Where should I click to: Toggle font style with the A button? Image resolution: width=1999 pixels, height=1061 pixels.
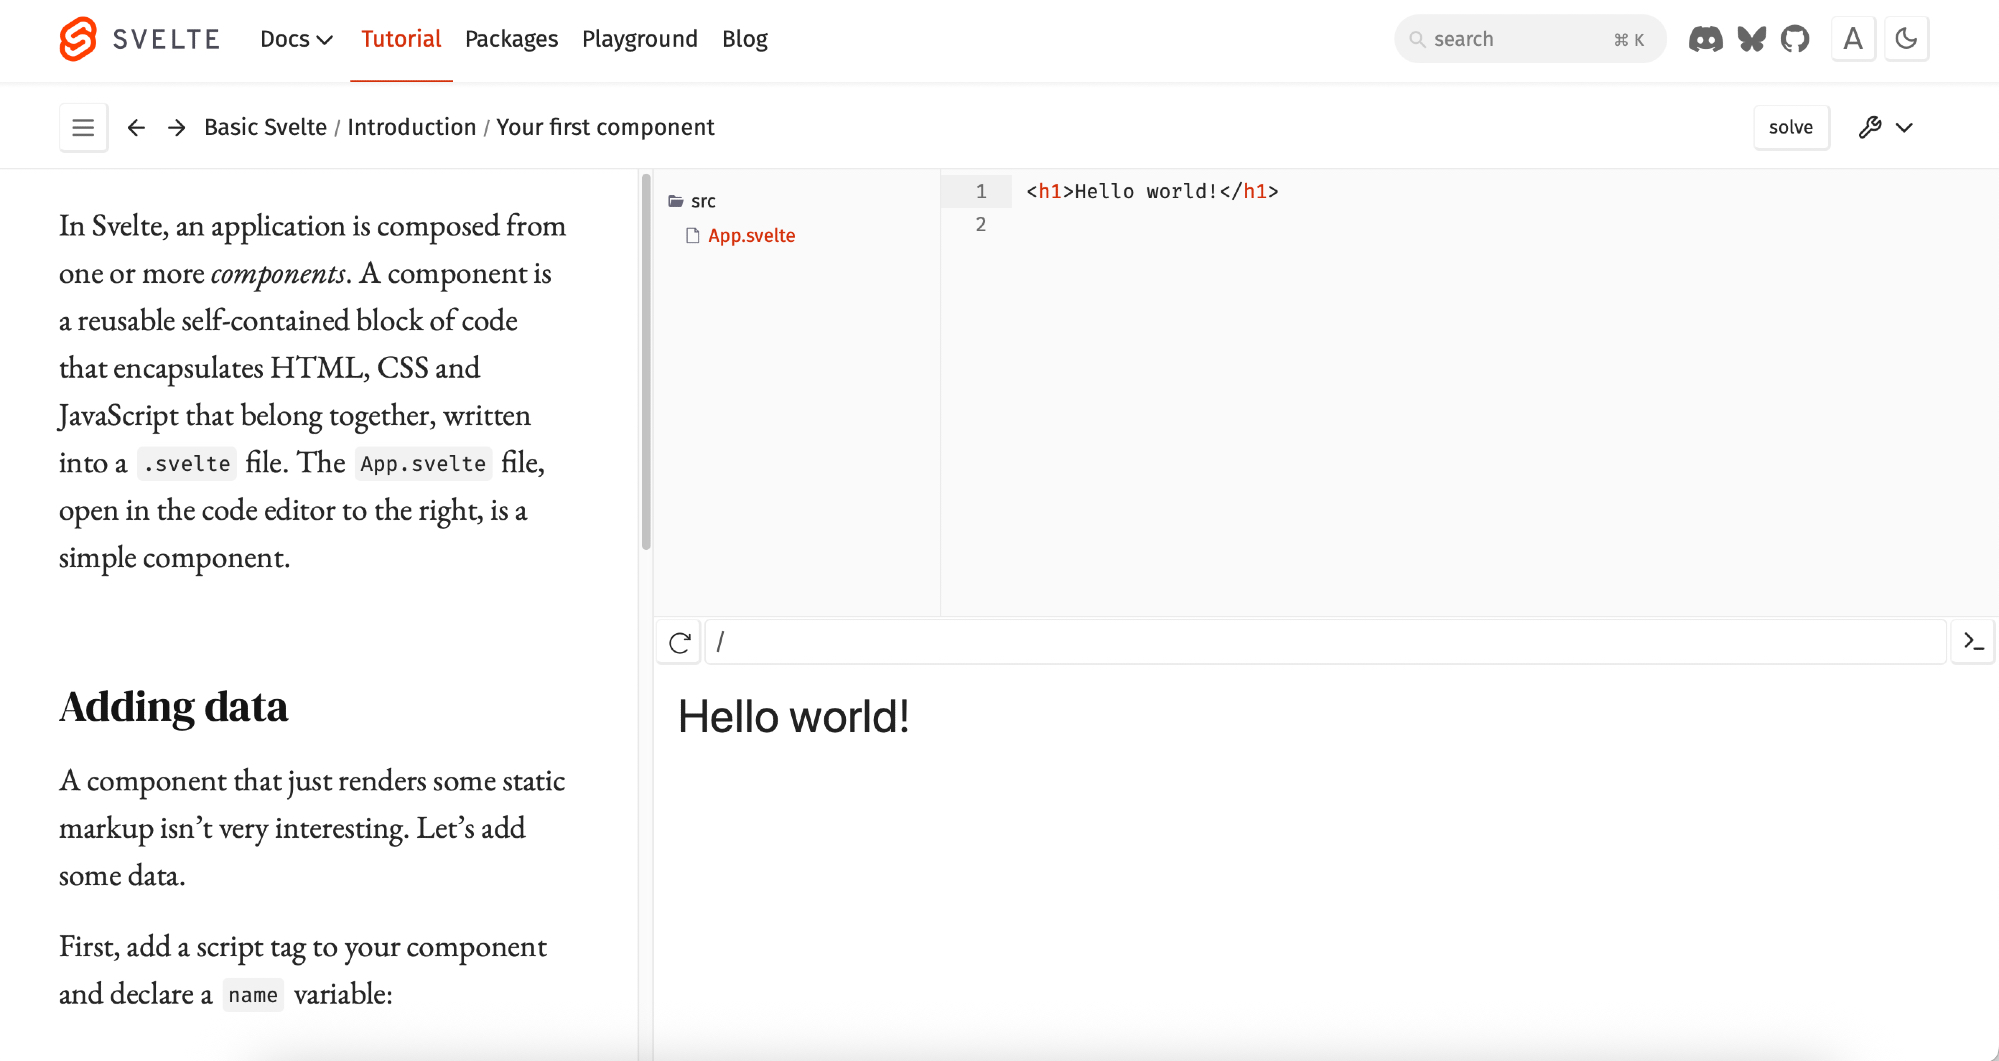coord(1853,39)
